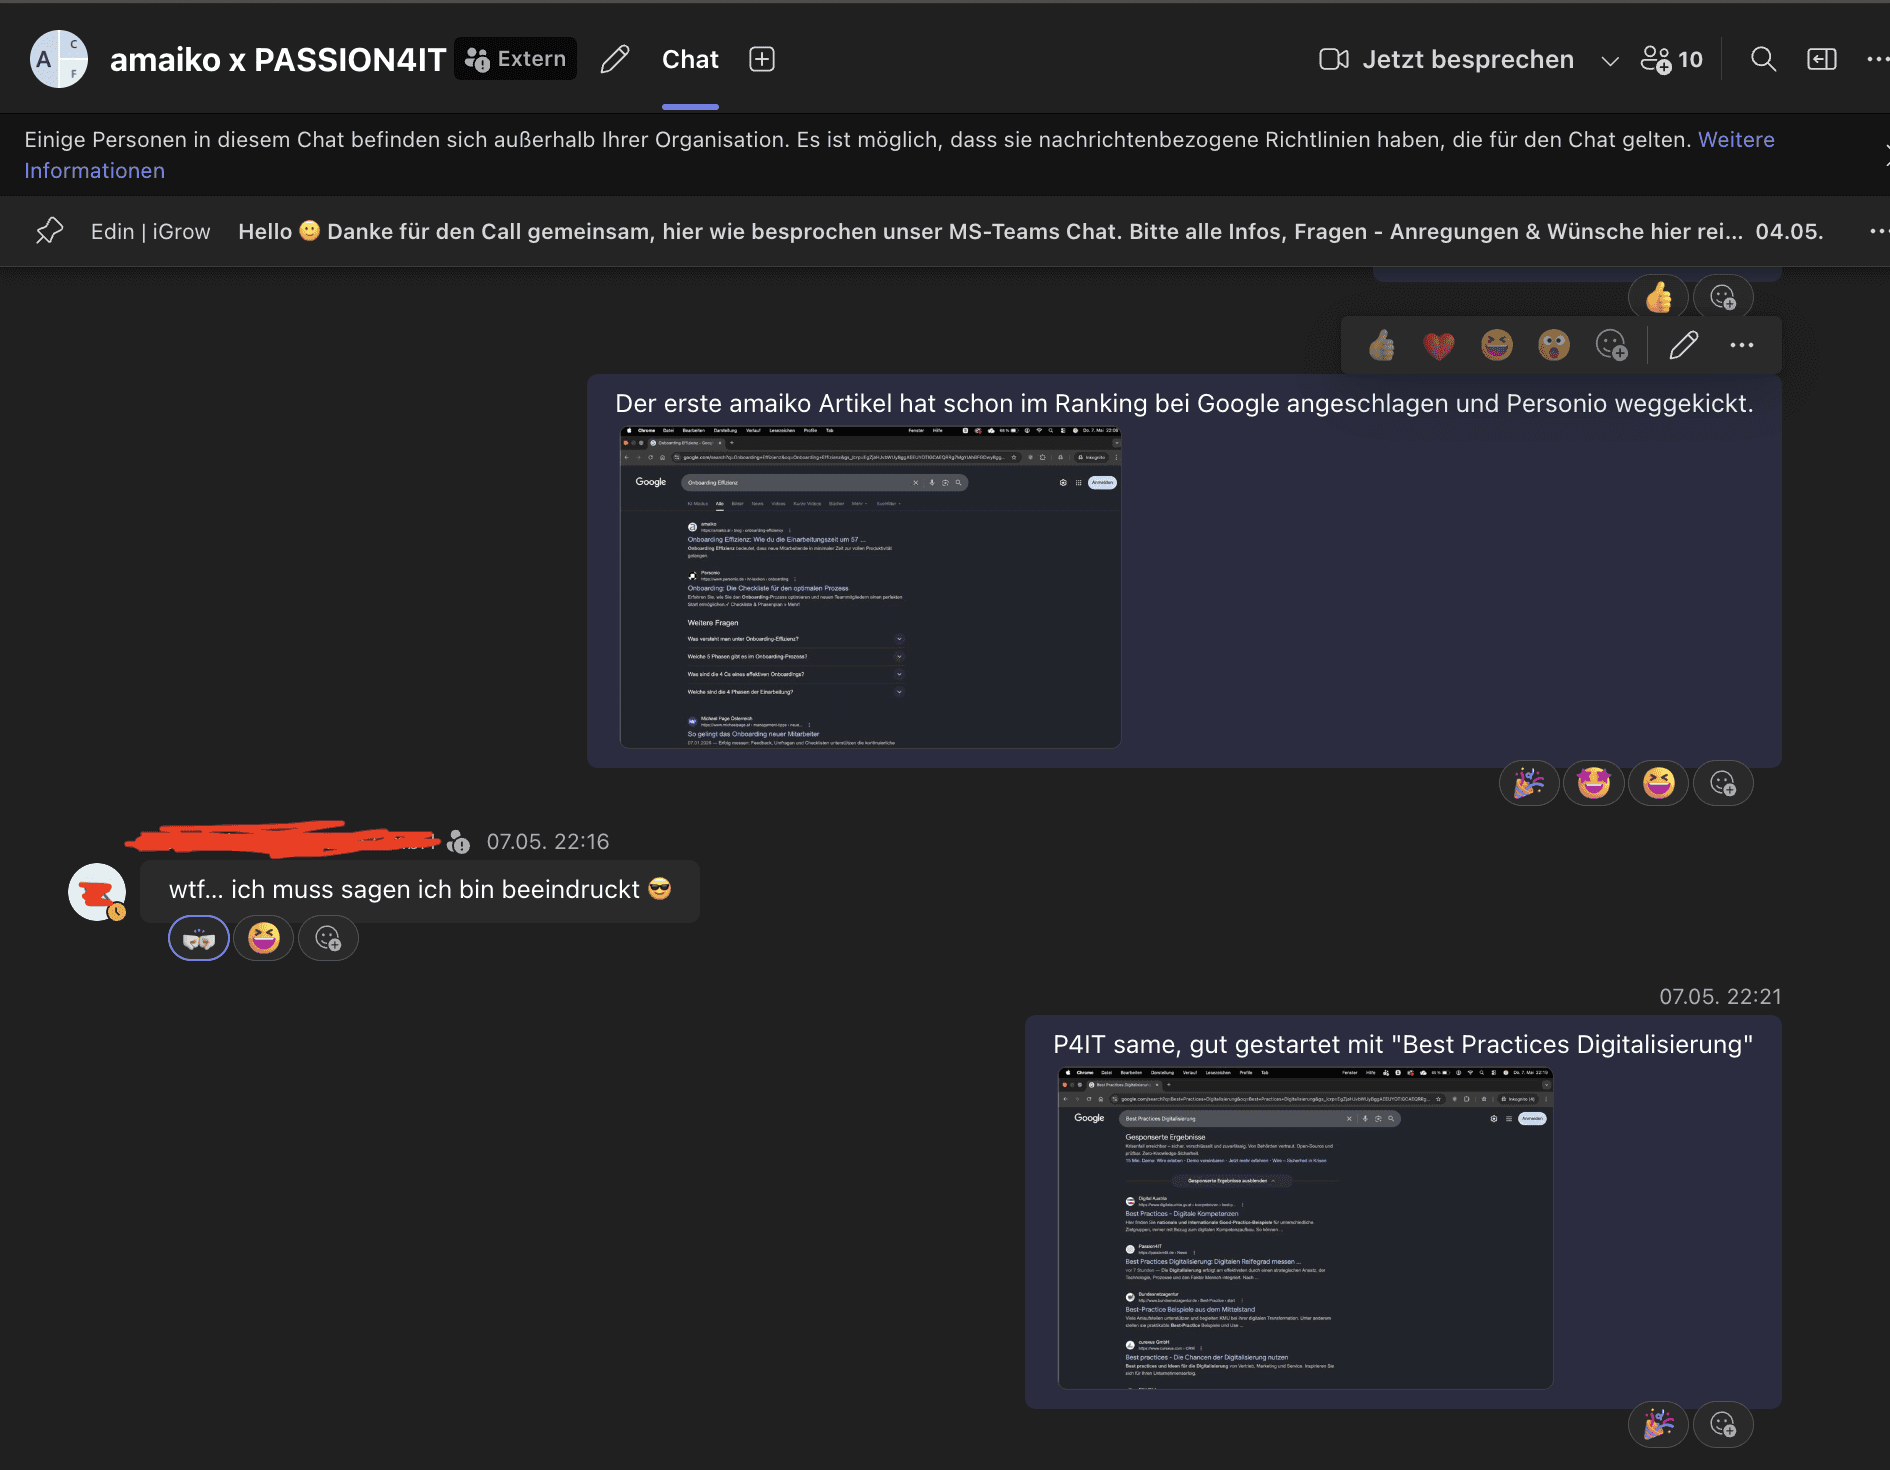Image resolution: width=1890 pixels, height=1470 pixels.
Task: Open chat in side panel icon
Action: [x=1822, y=59]
